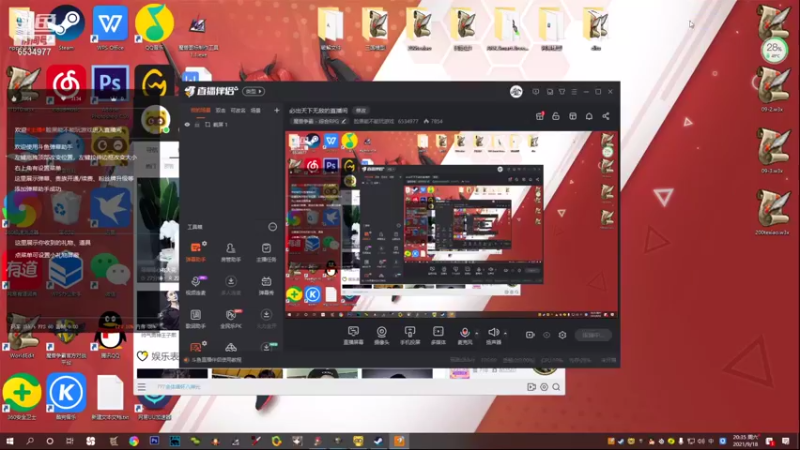Open user avatar in title bar

click(x=516, y=92)
